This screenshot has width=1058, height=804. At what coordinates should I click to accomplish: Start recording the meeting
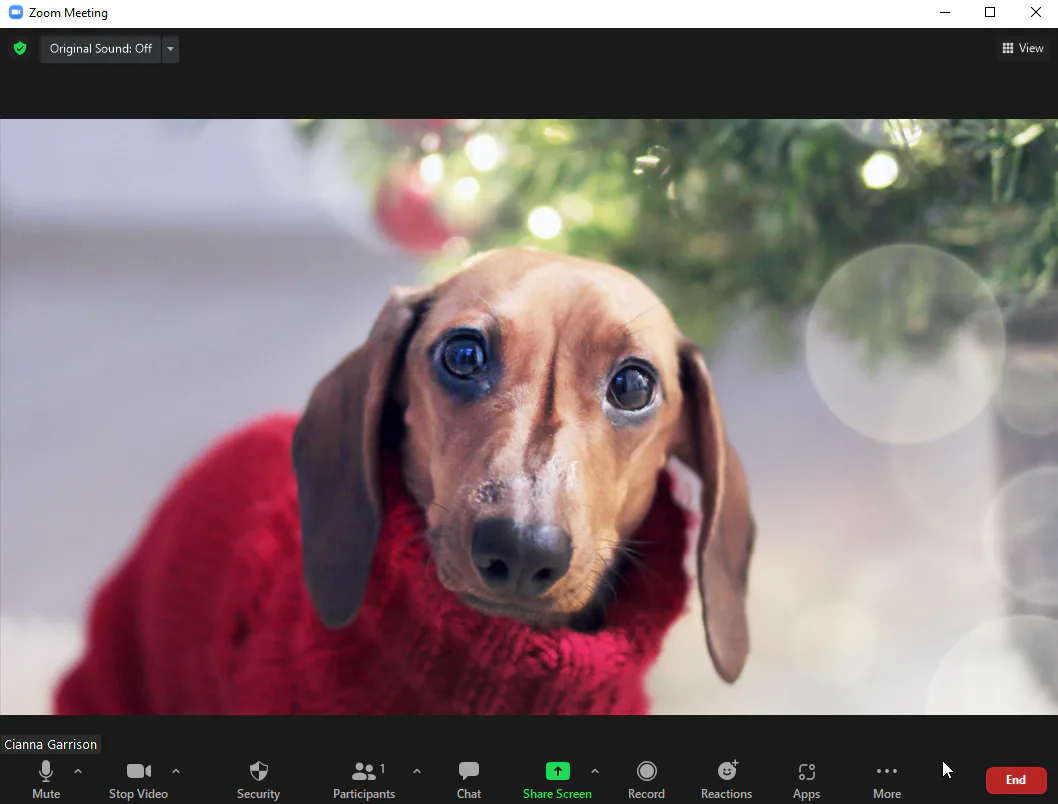[x=646, y=780]
